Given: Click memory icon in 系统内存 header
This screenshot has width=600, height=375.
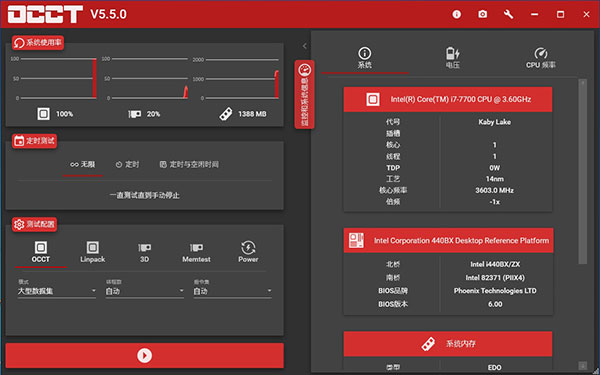Looking at the screenshot, I should pos(428,344).
